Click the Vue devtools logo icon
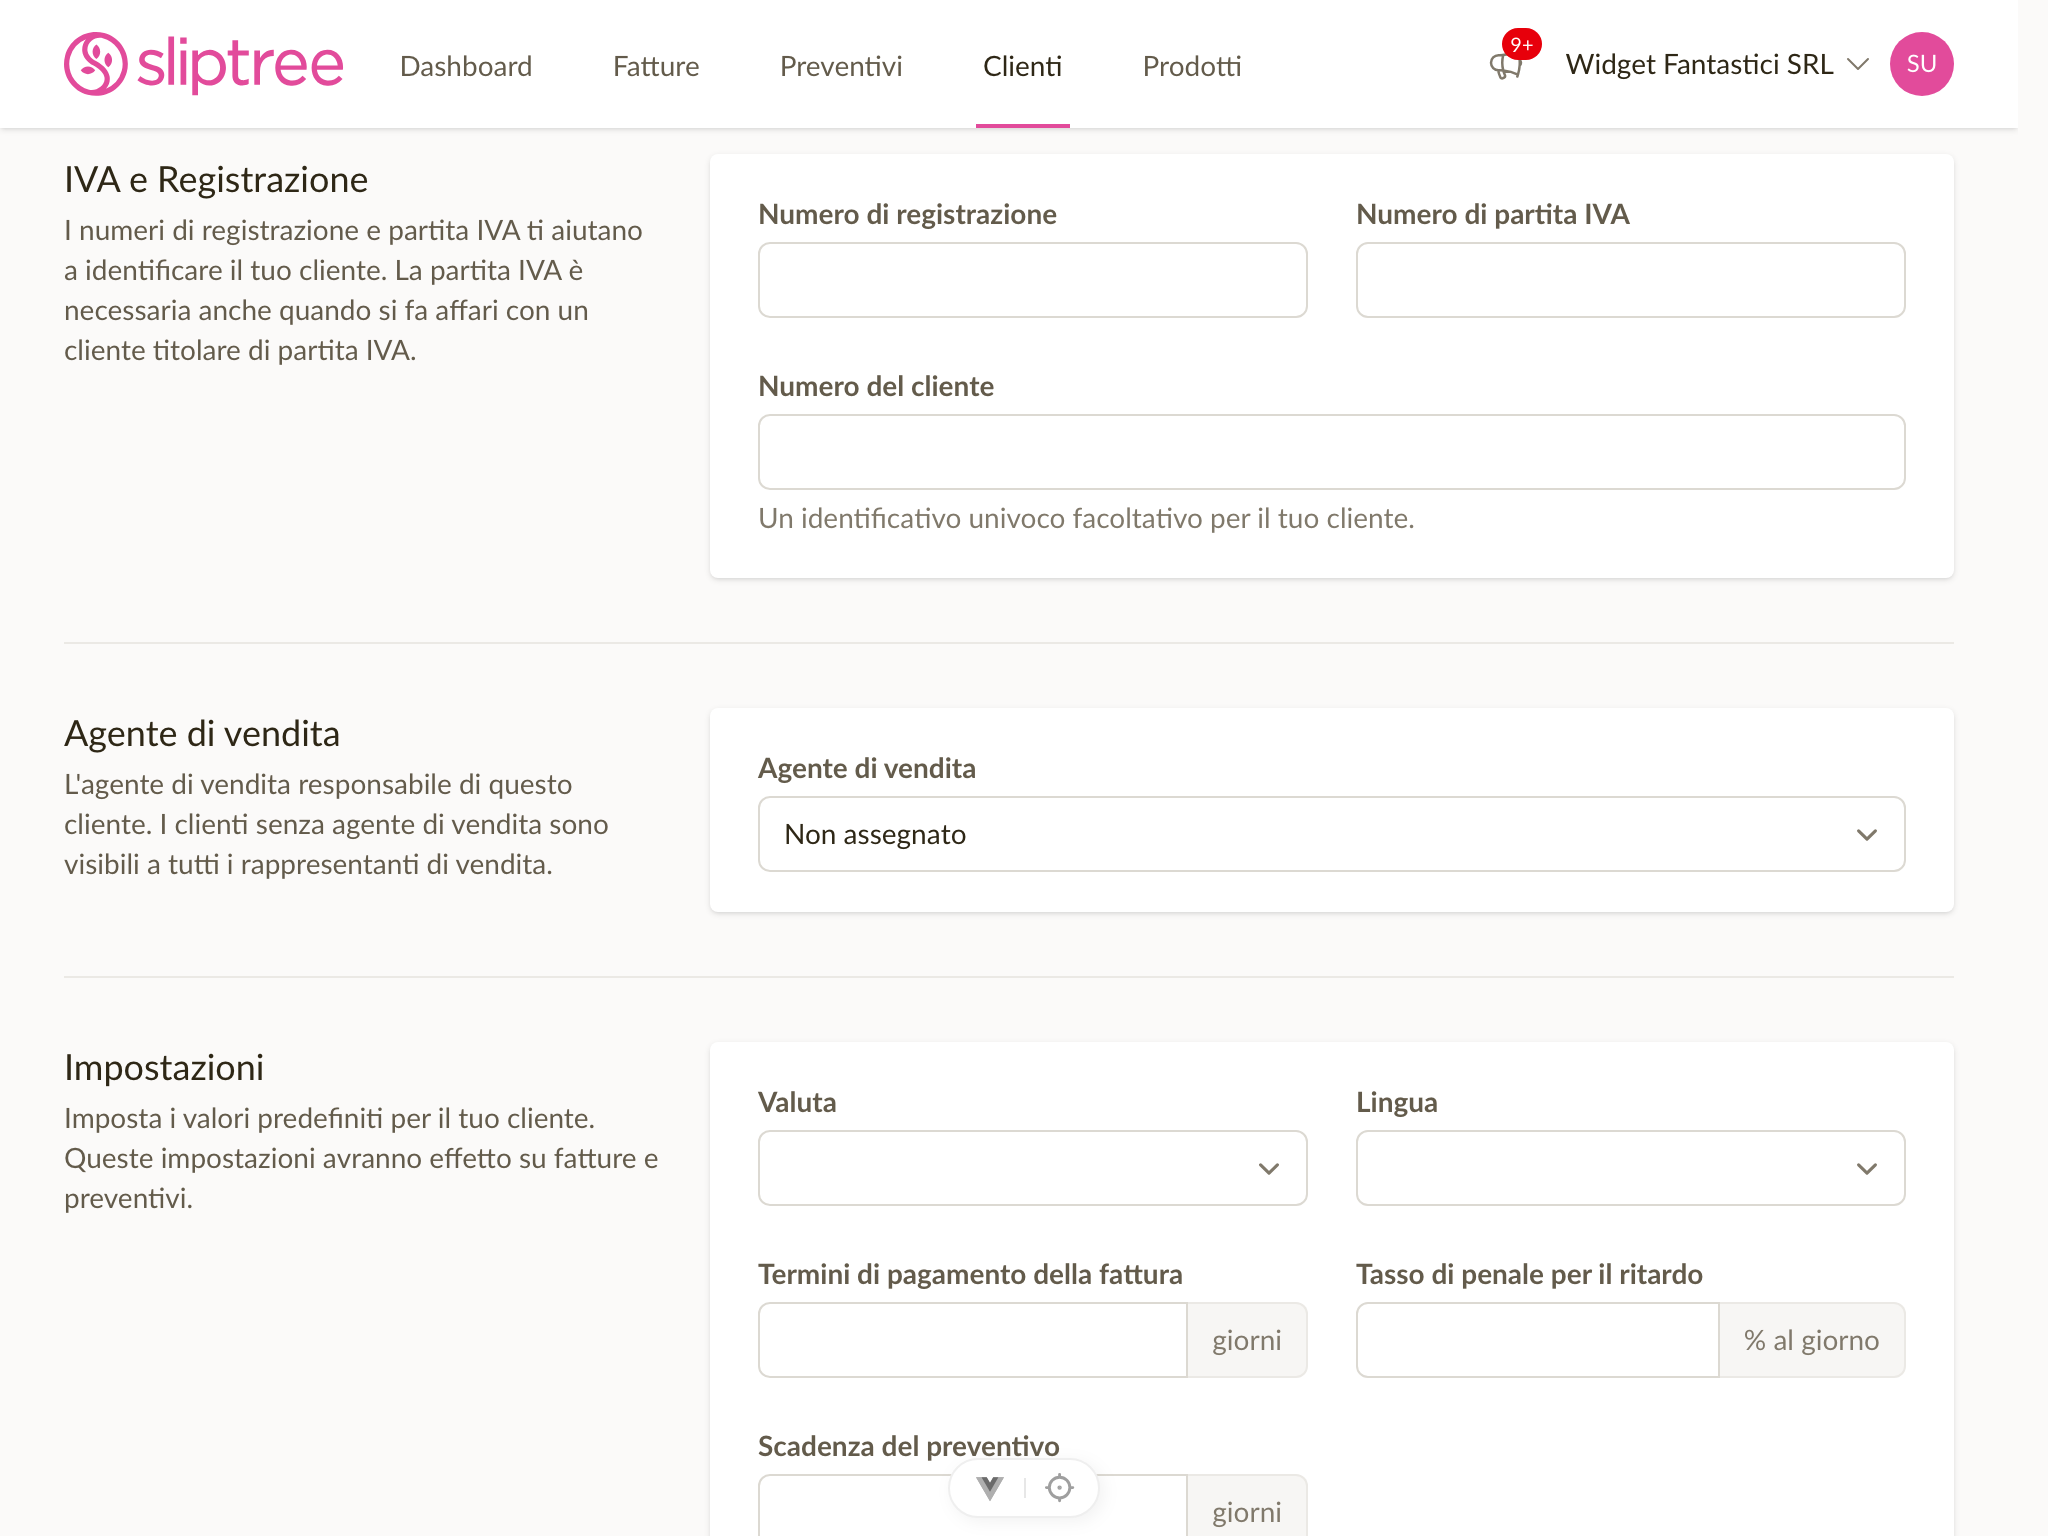The width and height of the screenshot is (2048, 1536). coord(990,1488)
